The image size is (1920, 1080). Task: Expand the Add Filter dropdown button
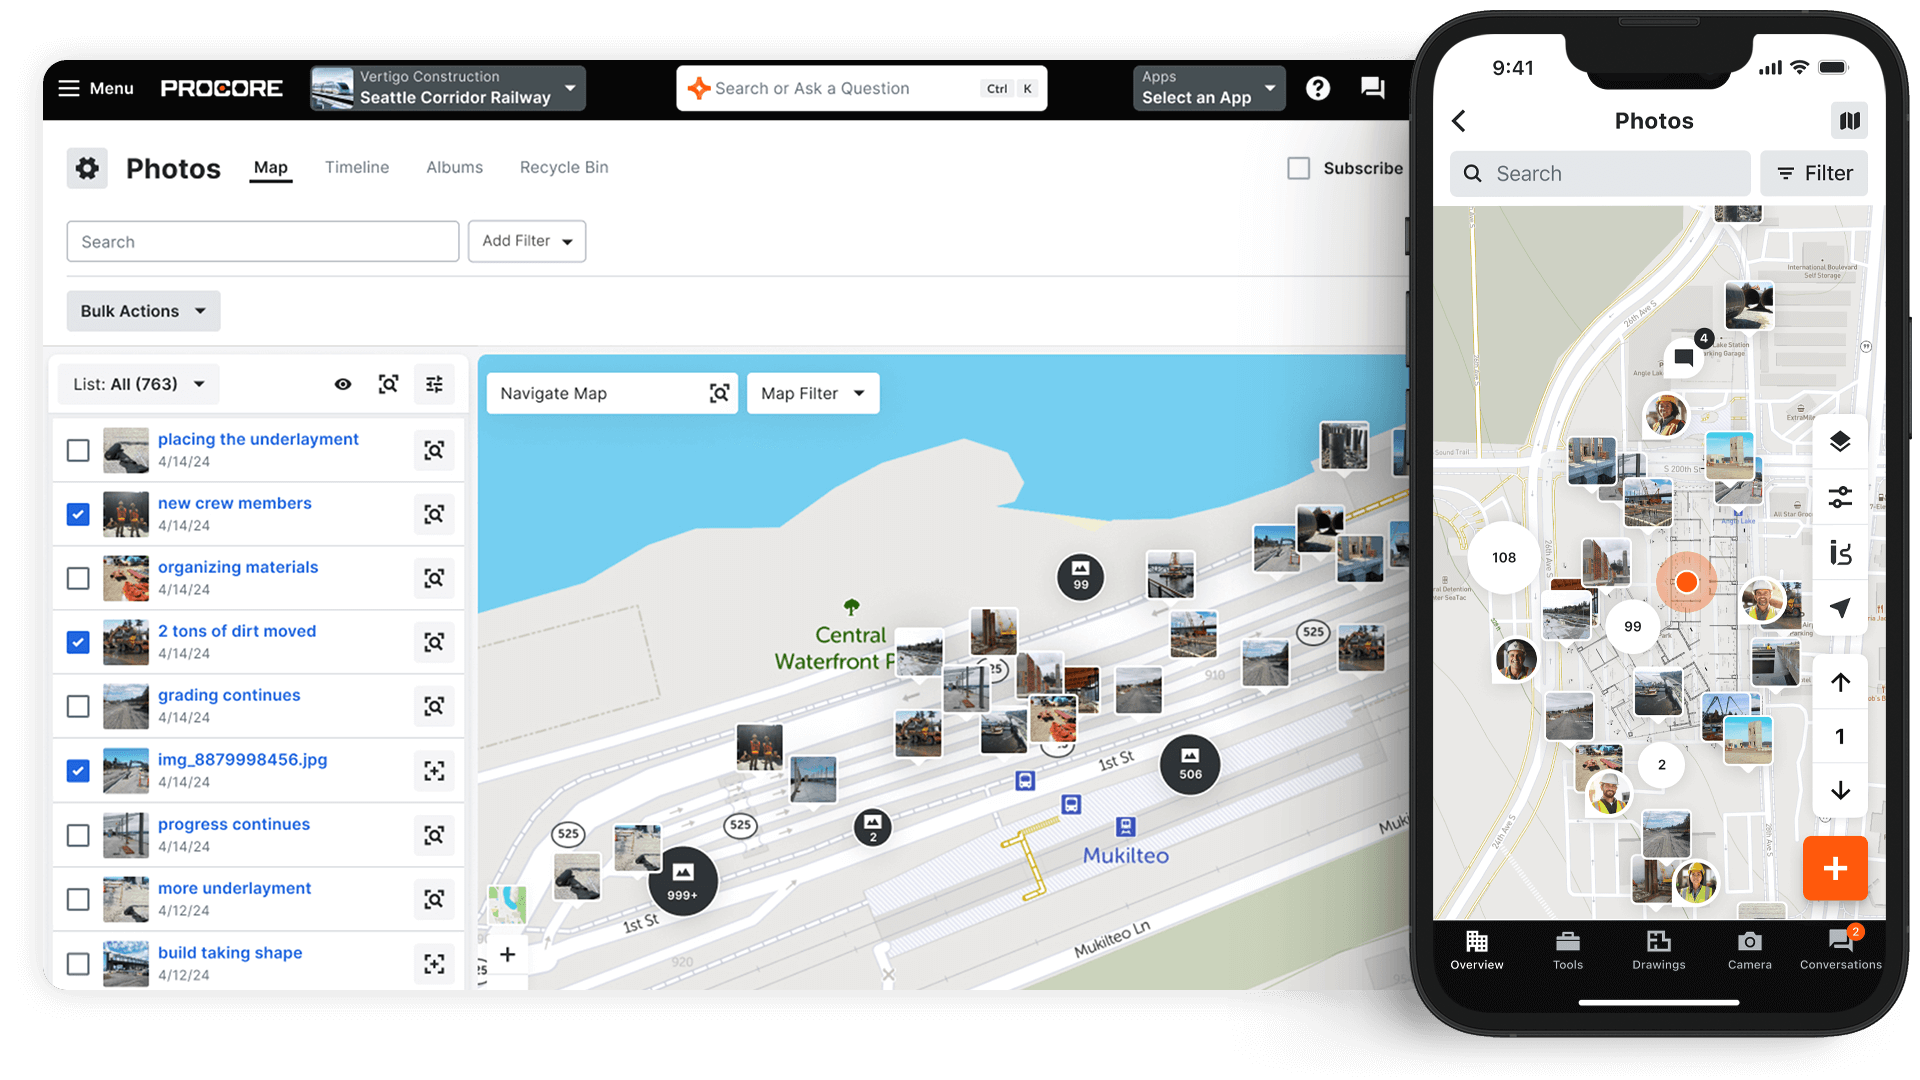click(x=526, y=241)
